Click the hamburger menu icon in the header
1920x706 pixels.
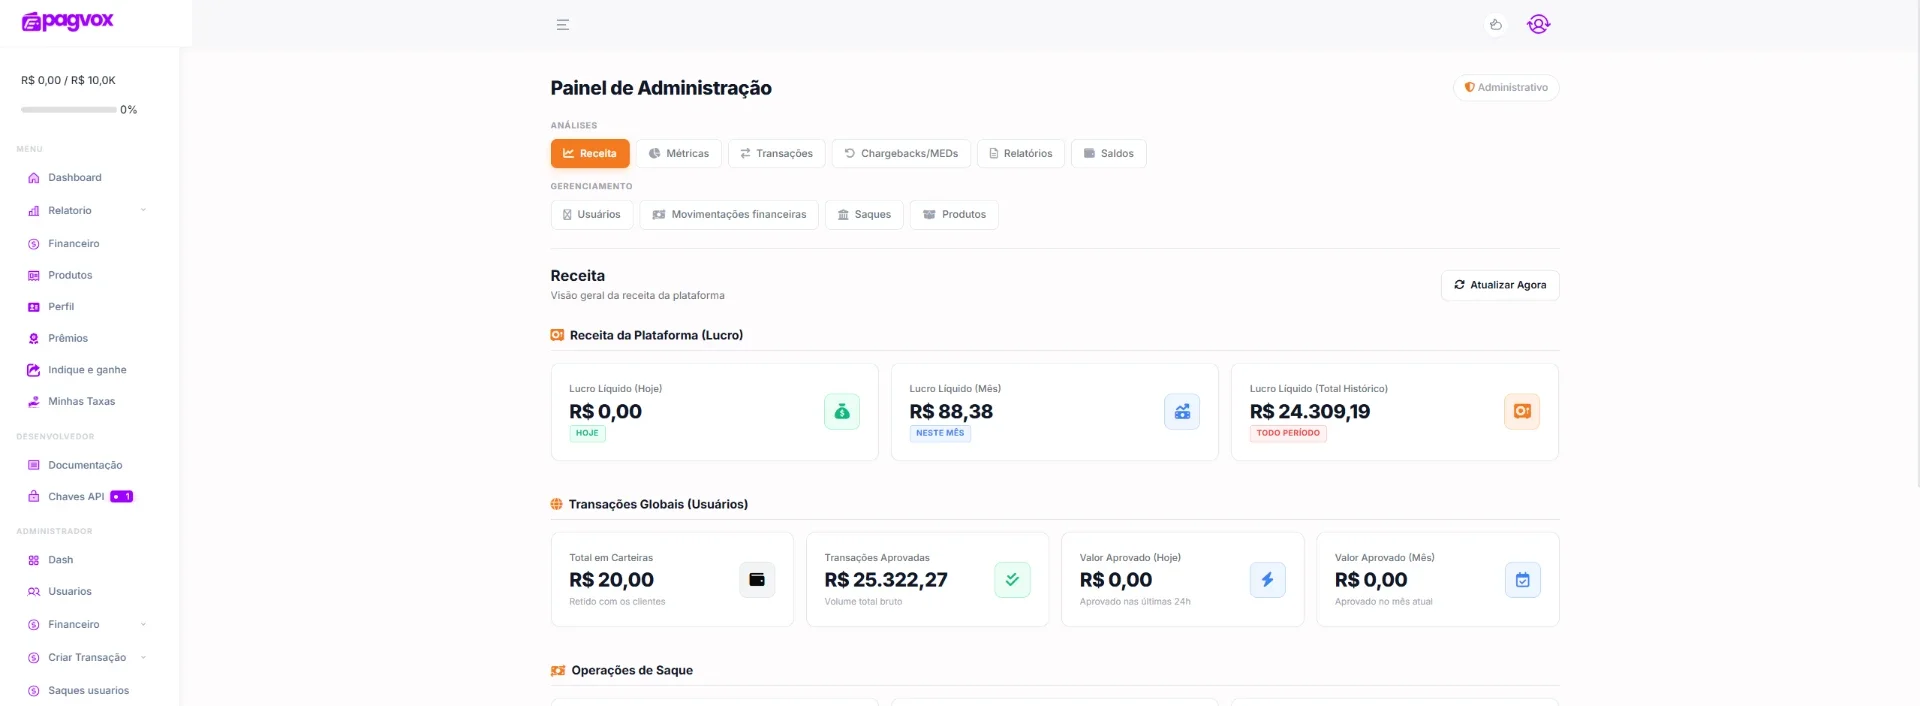[x=563, y=25]
